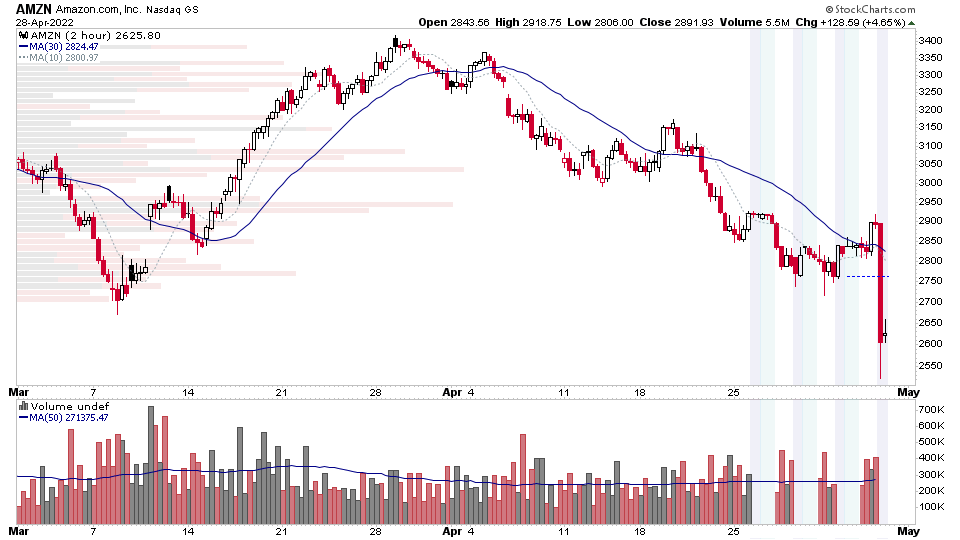Viewport: 960px width, 540px height.
Task: Click the candlestick icon beside AMZN (2 hour)
Action: [x=23, y=36]
